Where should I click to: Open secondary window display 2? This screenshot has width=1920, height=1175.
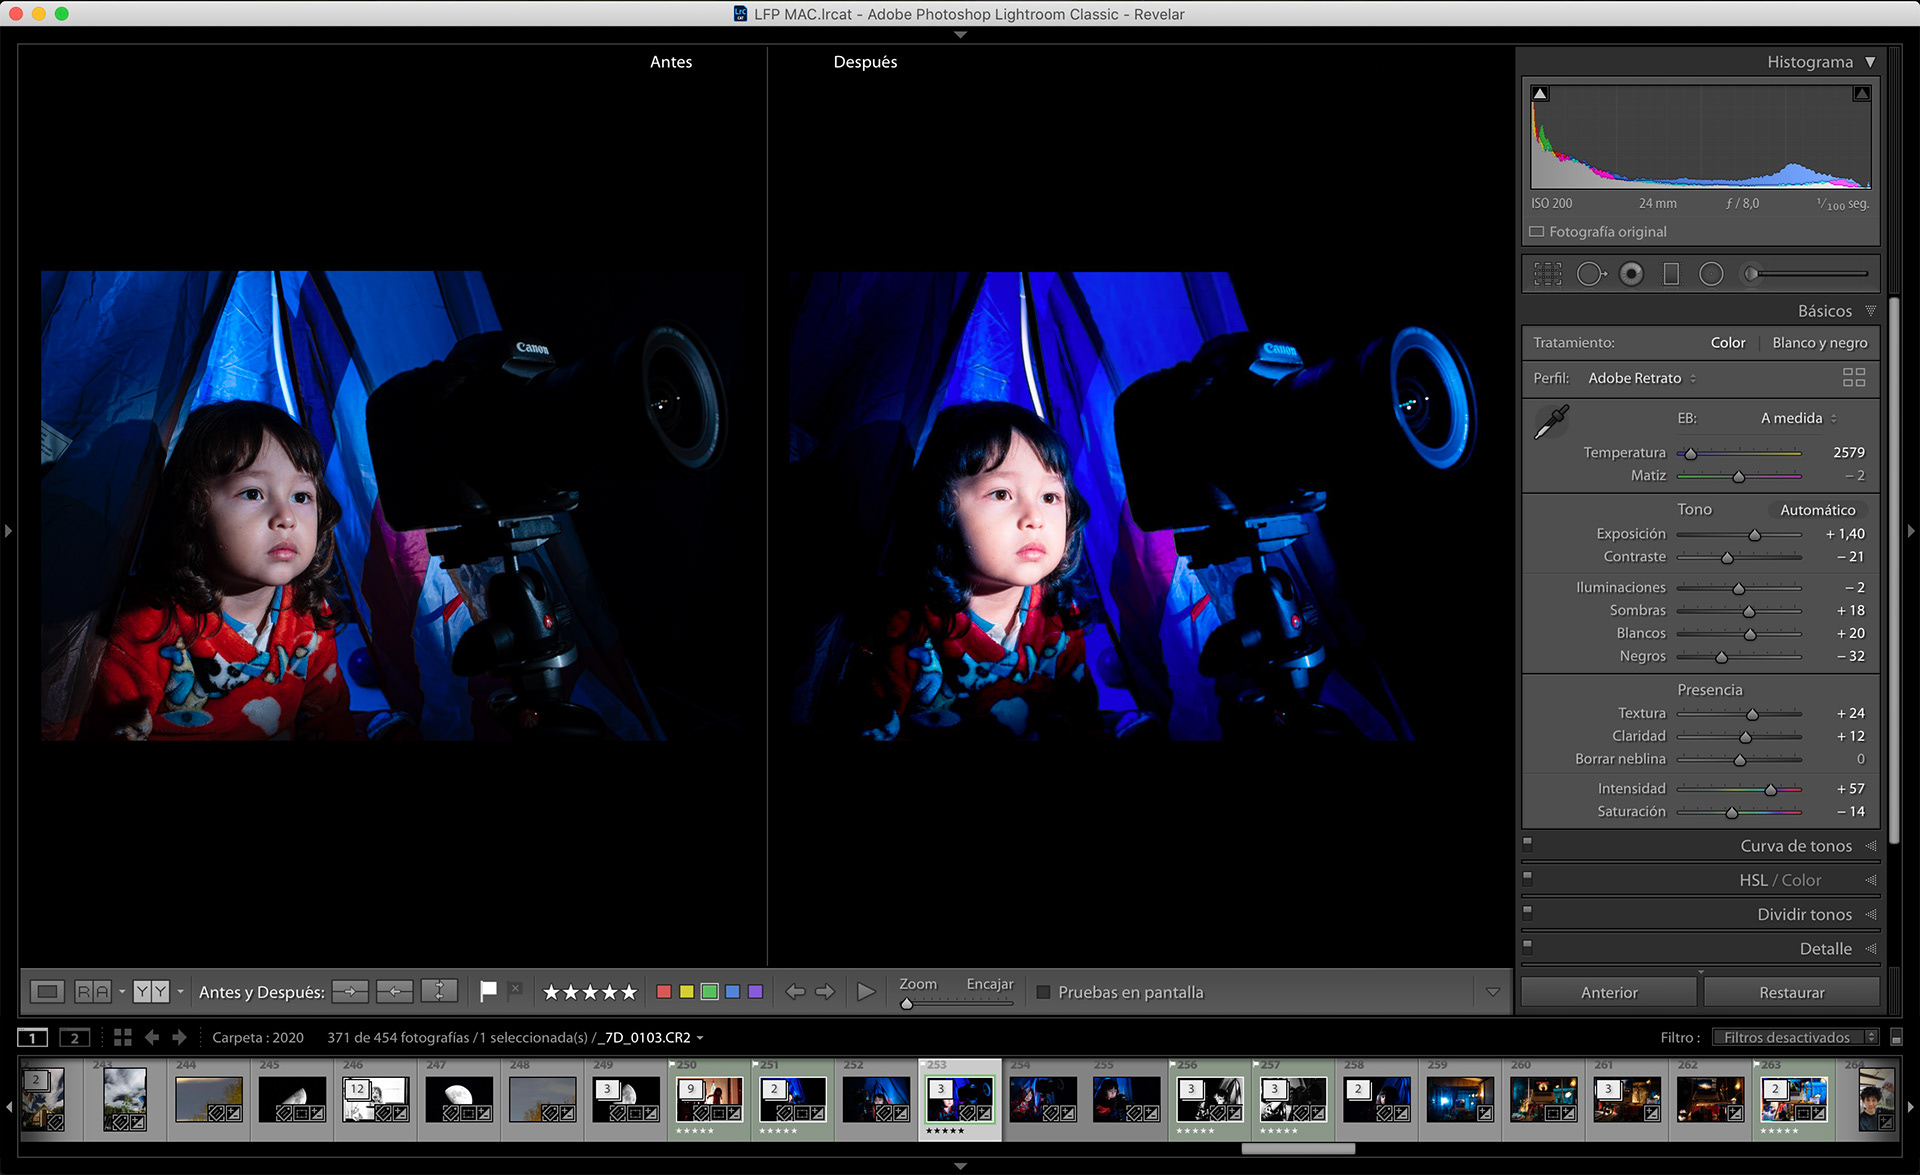(74, 1037)
